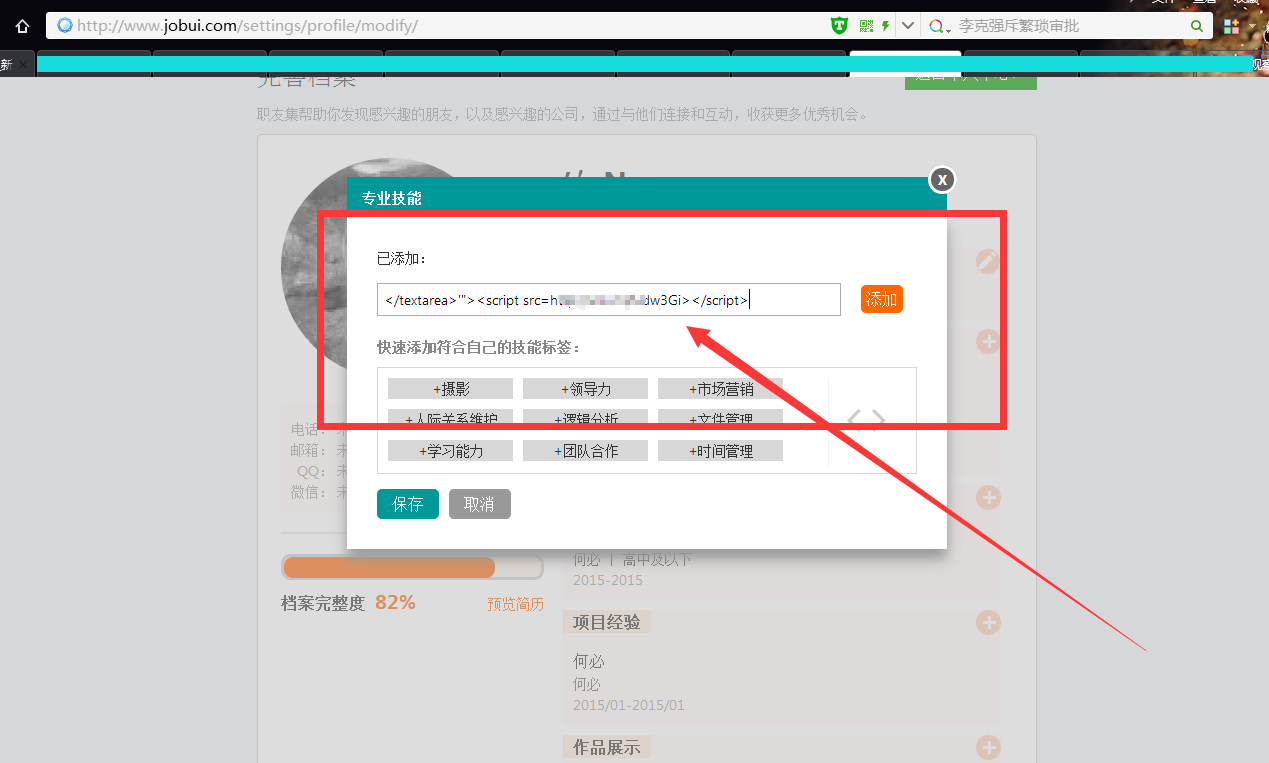Go to browser home page icon

point(22,26)
